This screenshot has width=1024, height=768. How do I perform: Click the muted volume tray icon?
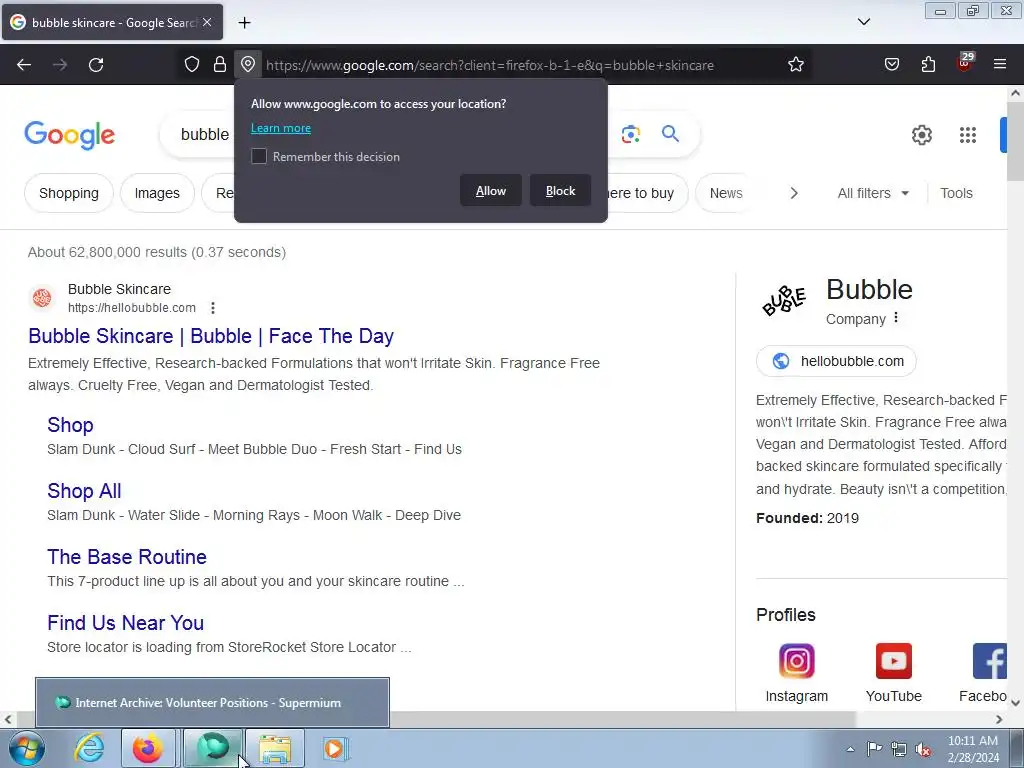click(x=923, y=750)
